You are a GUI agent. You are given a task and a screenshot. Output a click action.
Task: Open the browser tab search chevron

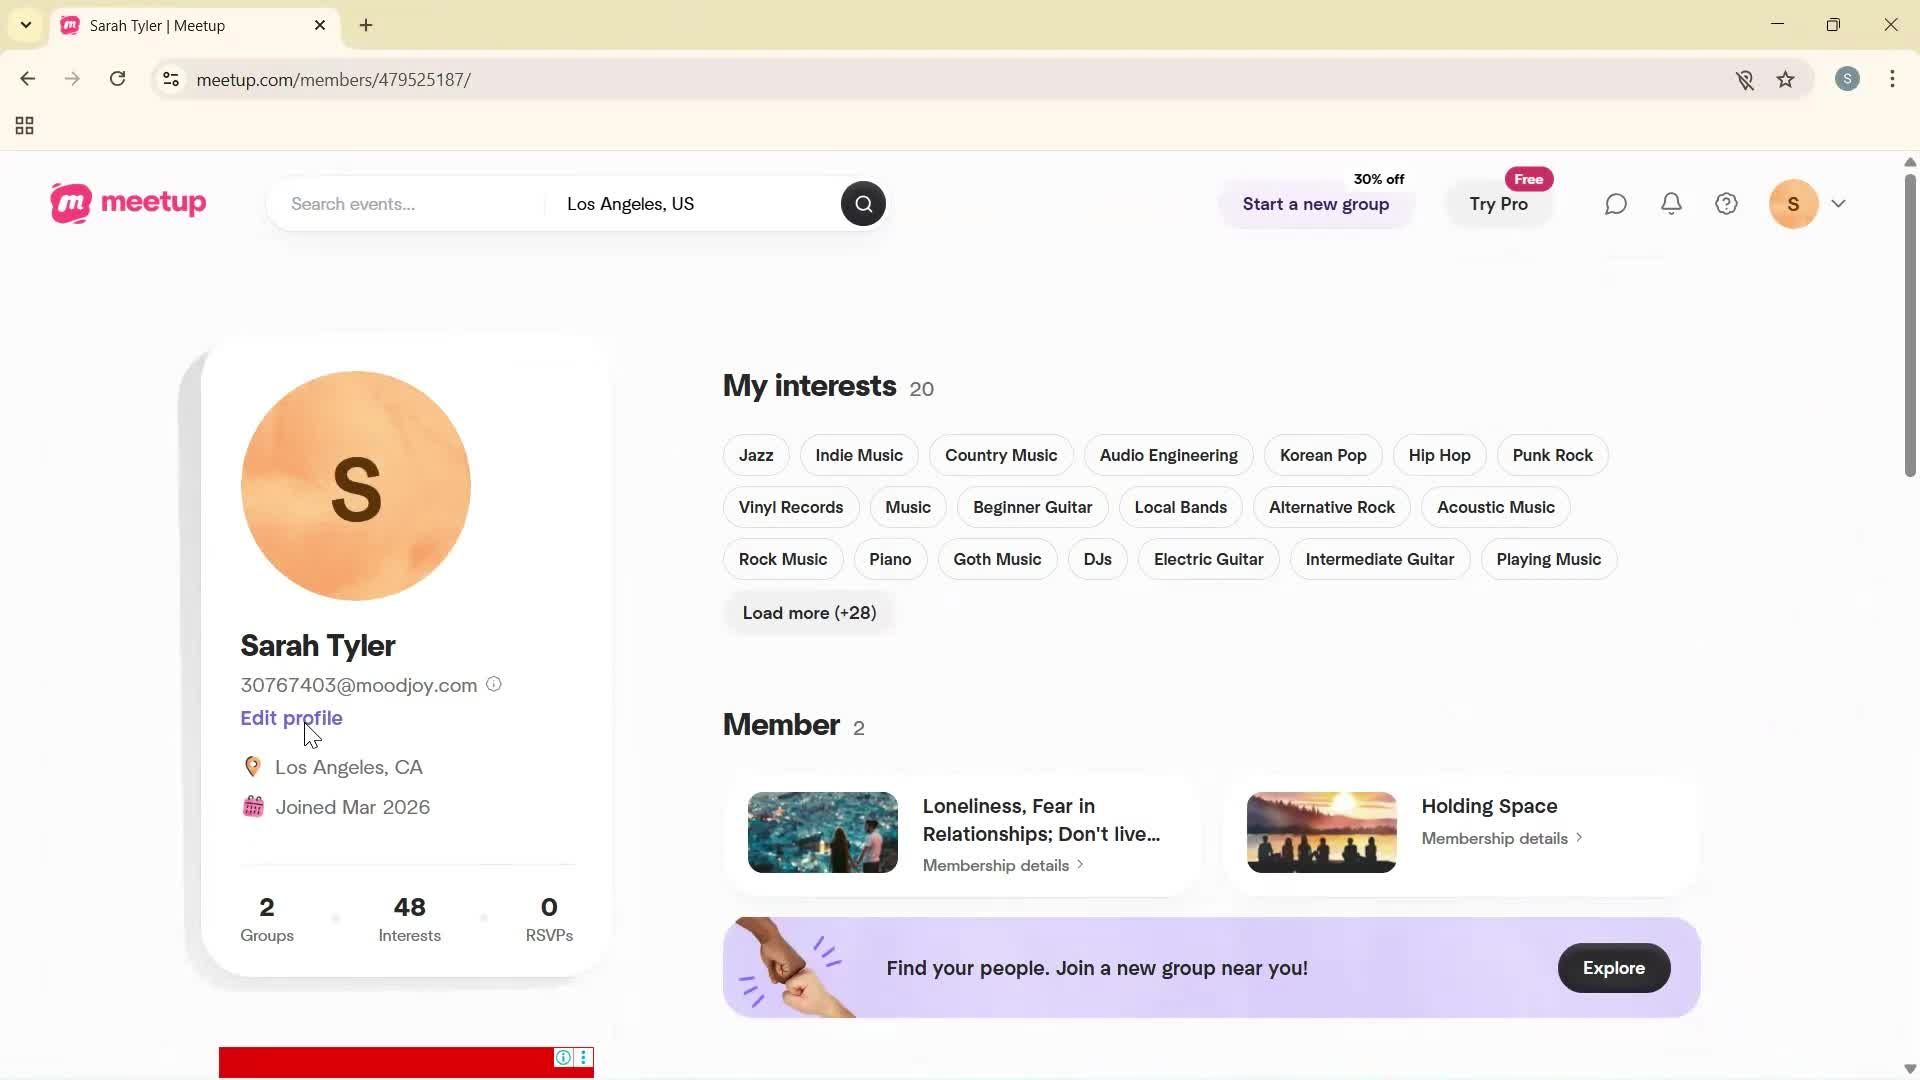(x=25, y=25)
